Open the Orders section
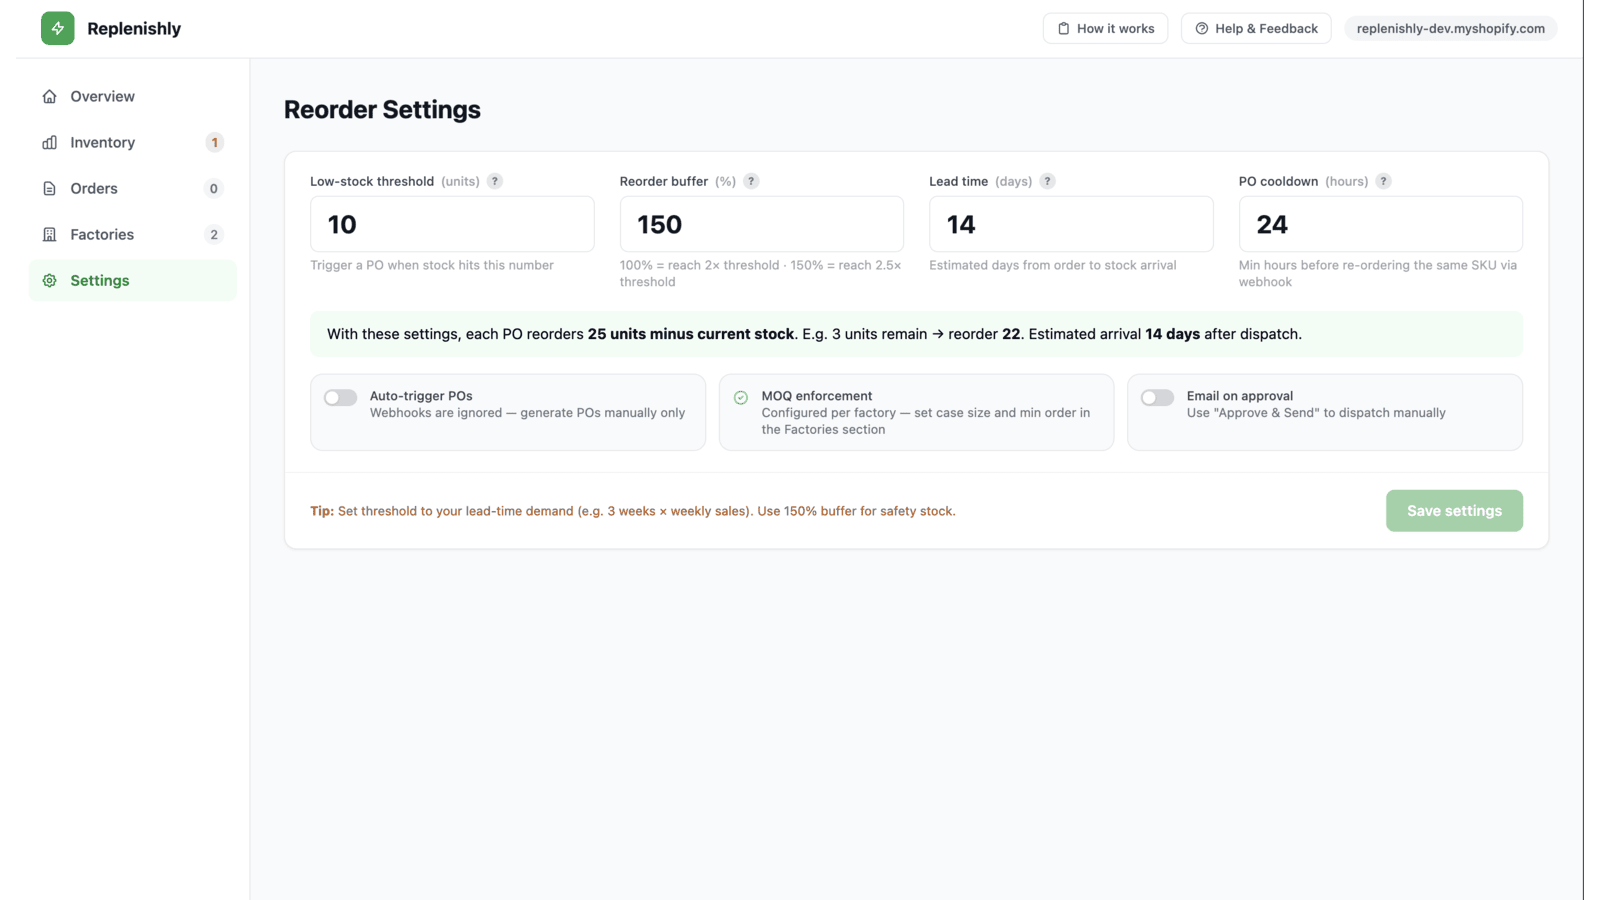The width and height of the screenshot is (1600, 900). (x=133, y=188)
